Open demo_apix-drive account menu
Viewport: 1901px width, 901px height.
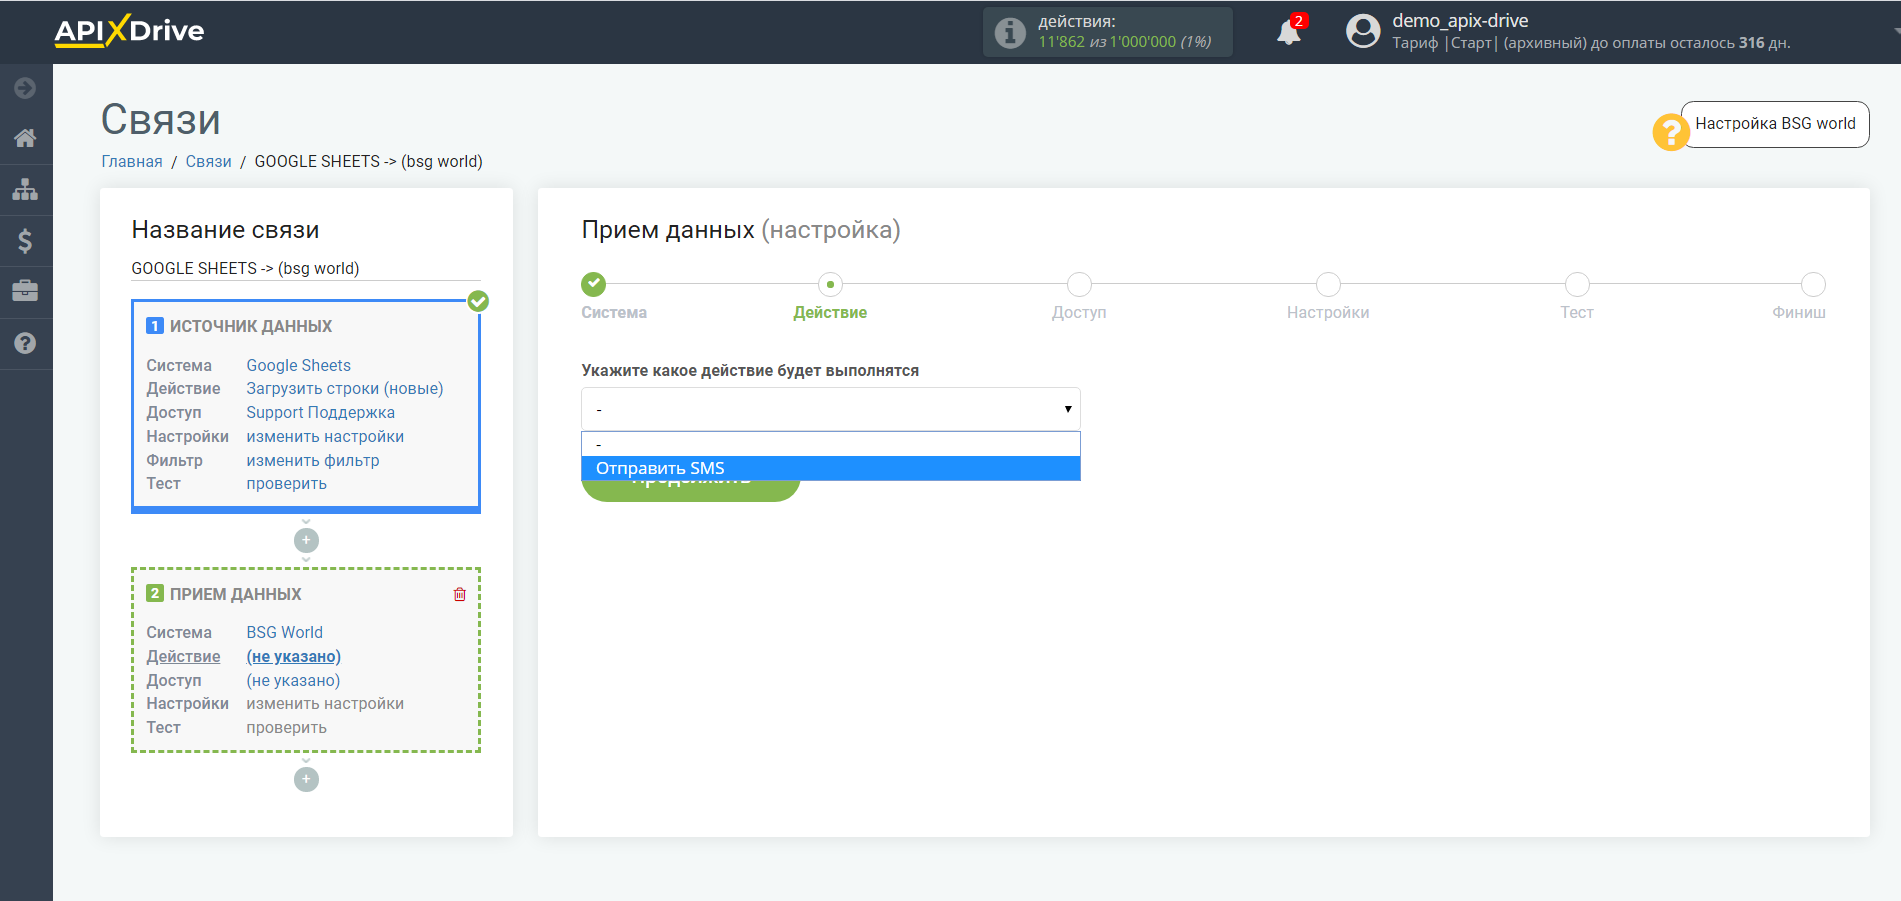[1460, 20]
